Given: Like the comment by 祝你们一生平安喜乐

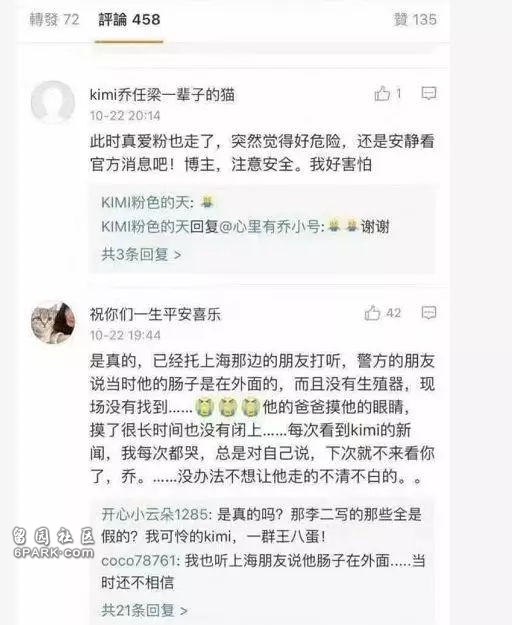Looking at the screenshot, I should click(x=382, y=313).
